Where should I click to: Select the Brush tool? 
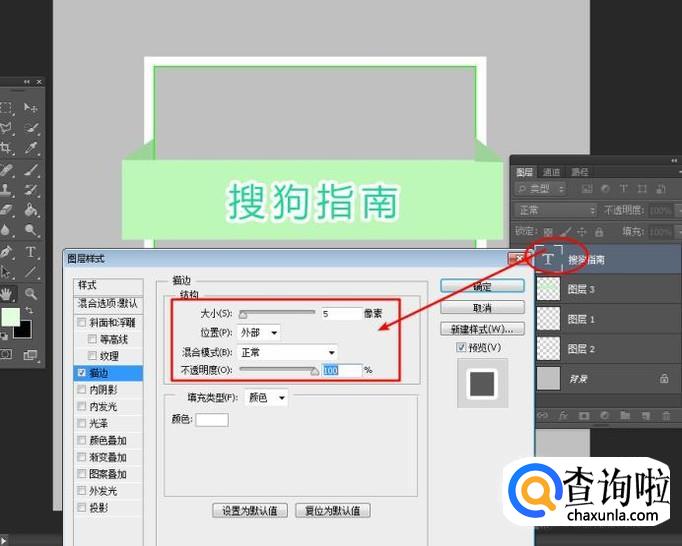point(30,169)
